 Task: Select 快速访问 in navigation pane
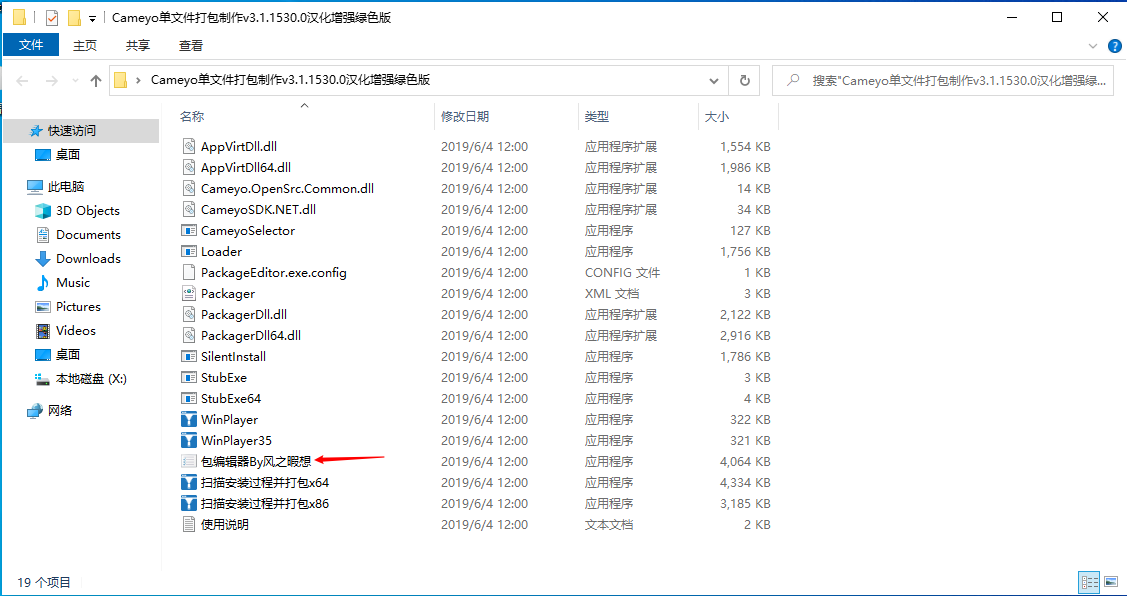click(x=72, y=131)
